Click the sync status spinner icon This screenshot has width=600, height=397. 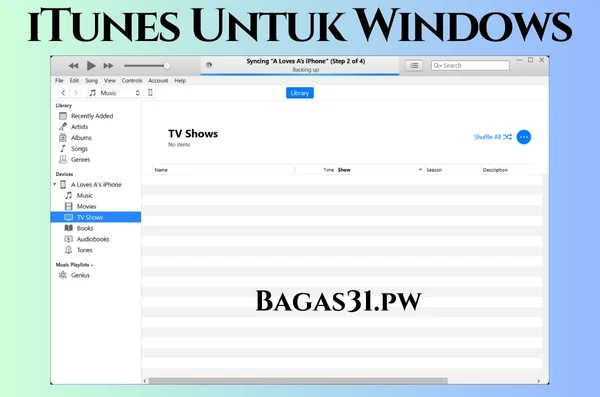click(209, 65)
